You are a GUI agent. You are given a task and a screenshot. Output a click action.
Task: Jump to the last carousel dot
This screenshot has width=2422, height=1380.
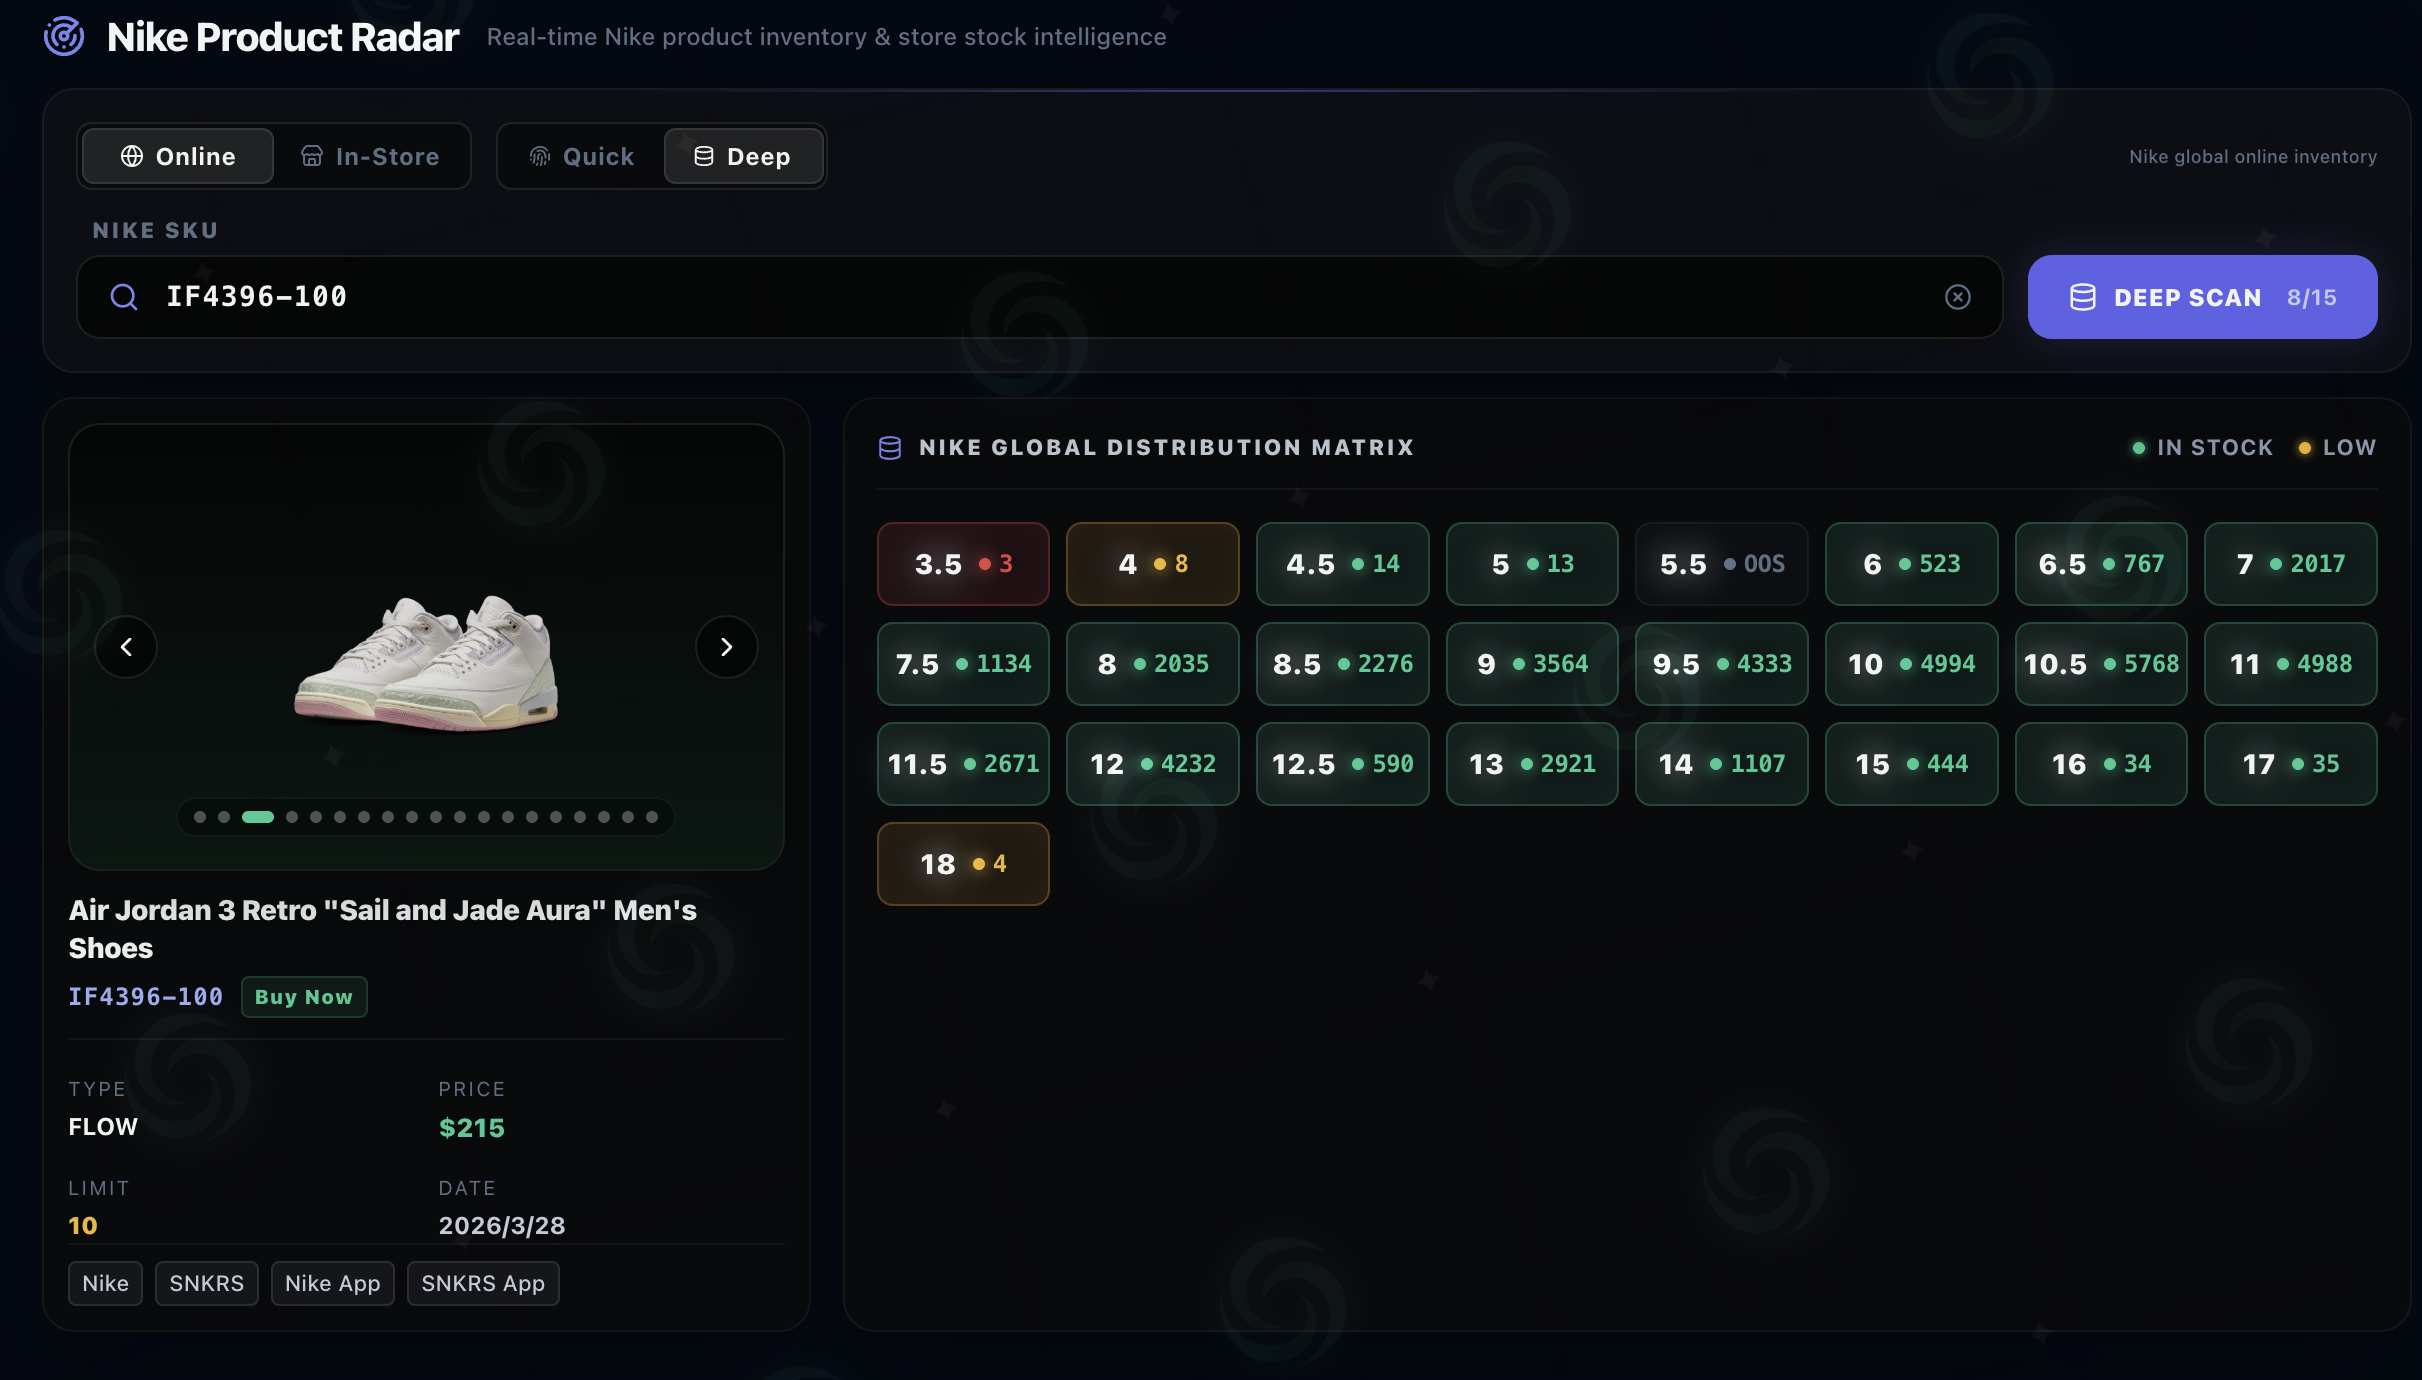point(652,817)
